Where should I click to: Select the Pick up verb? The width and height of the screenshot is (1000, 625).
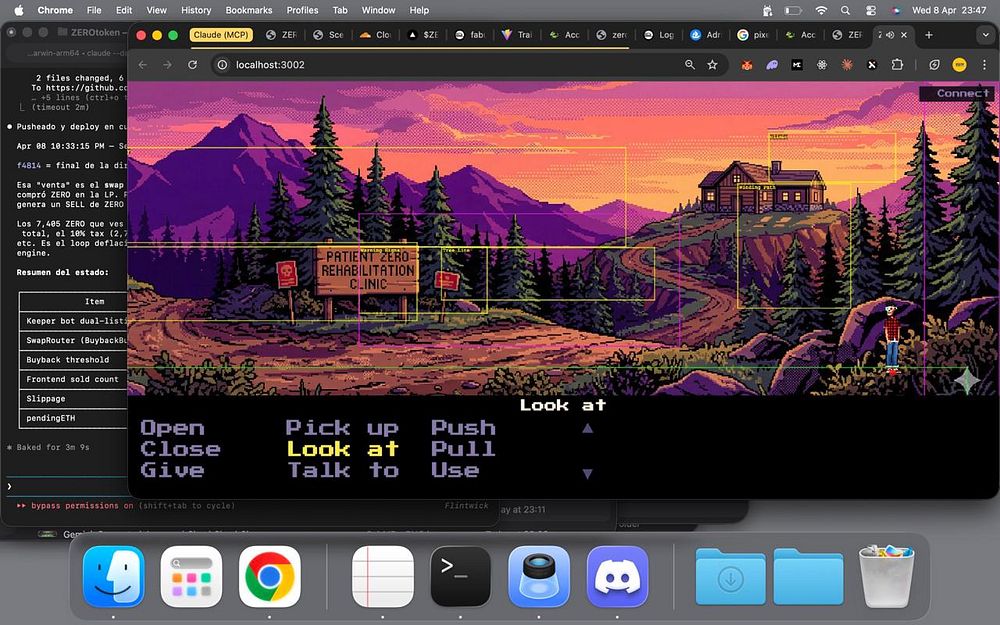342,428
